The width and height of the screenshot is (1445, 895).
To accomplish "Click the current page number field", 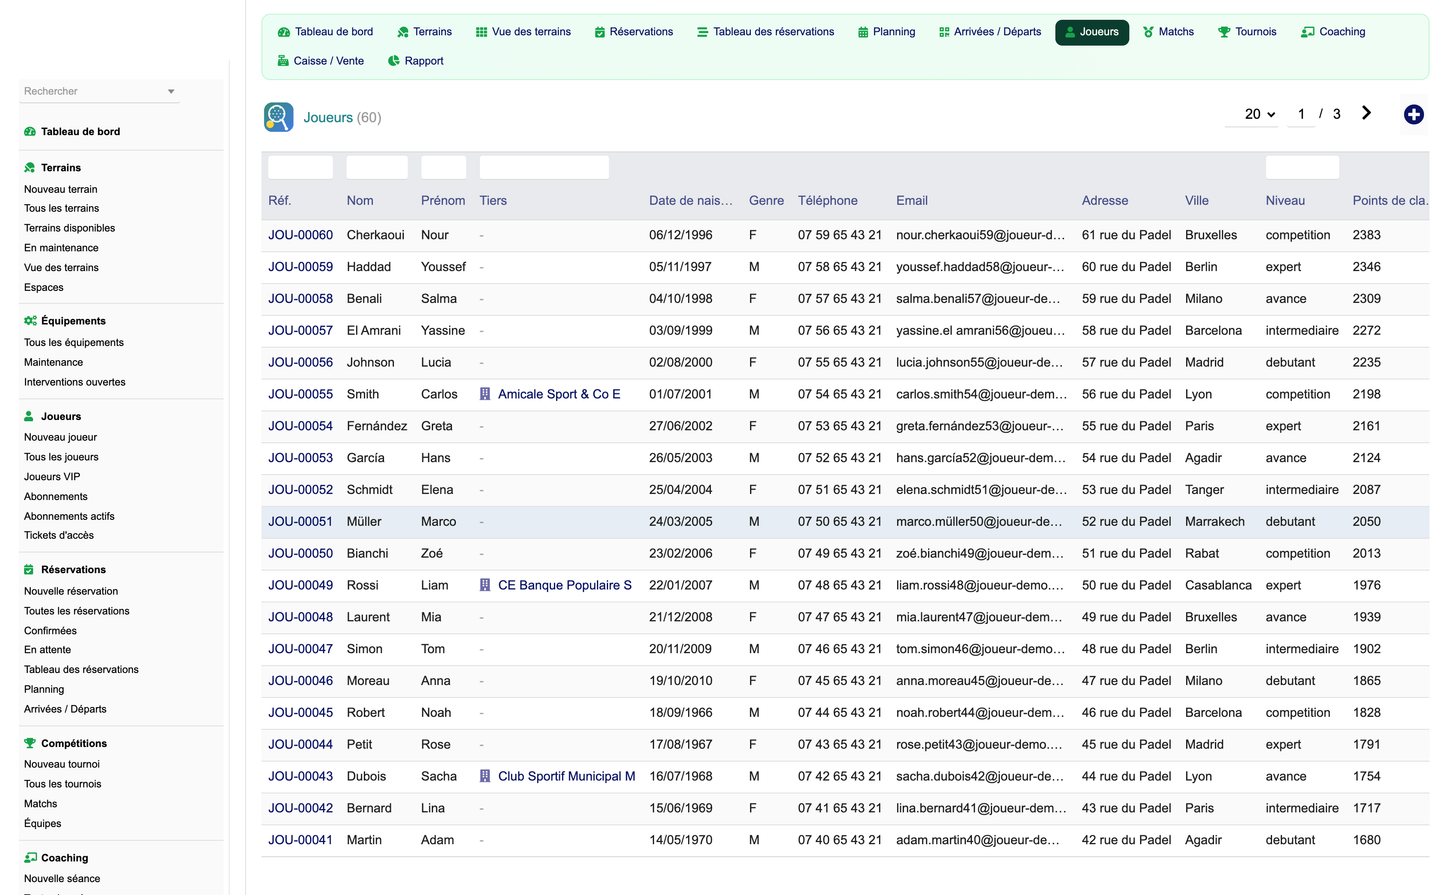I will click(x=1301, y=114).
